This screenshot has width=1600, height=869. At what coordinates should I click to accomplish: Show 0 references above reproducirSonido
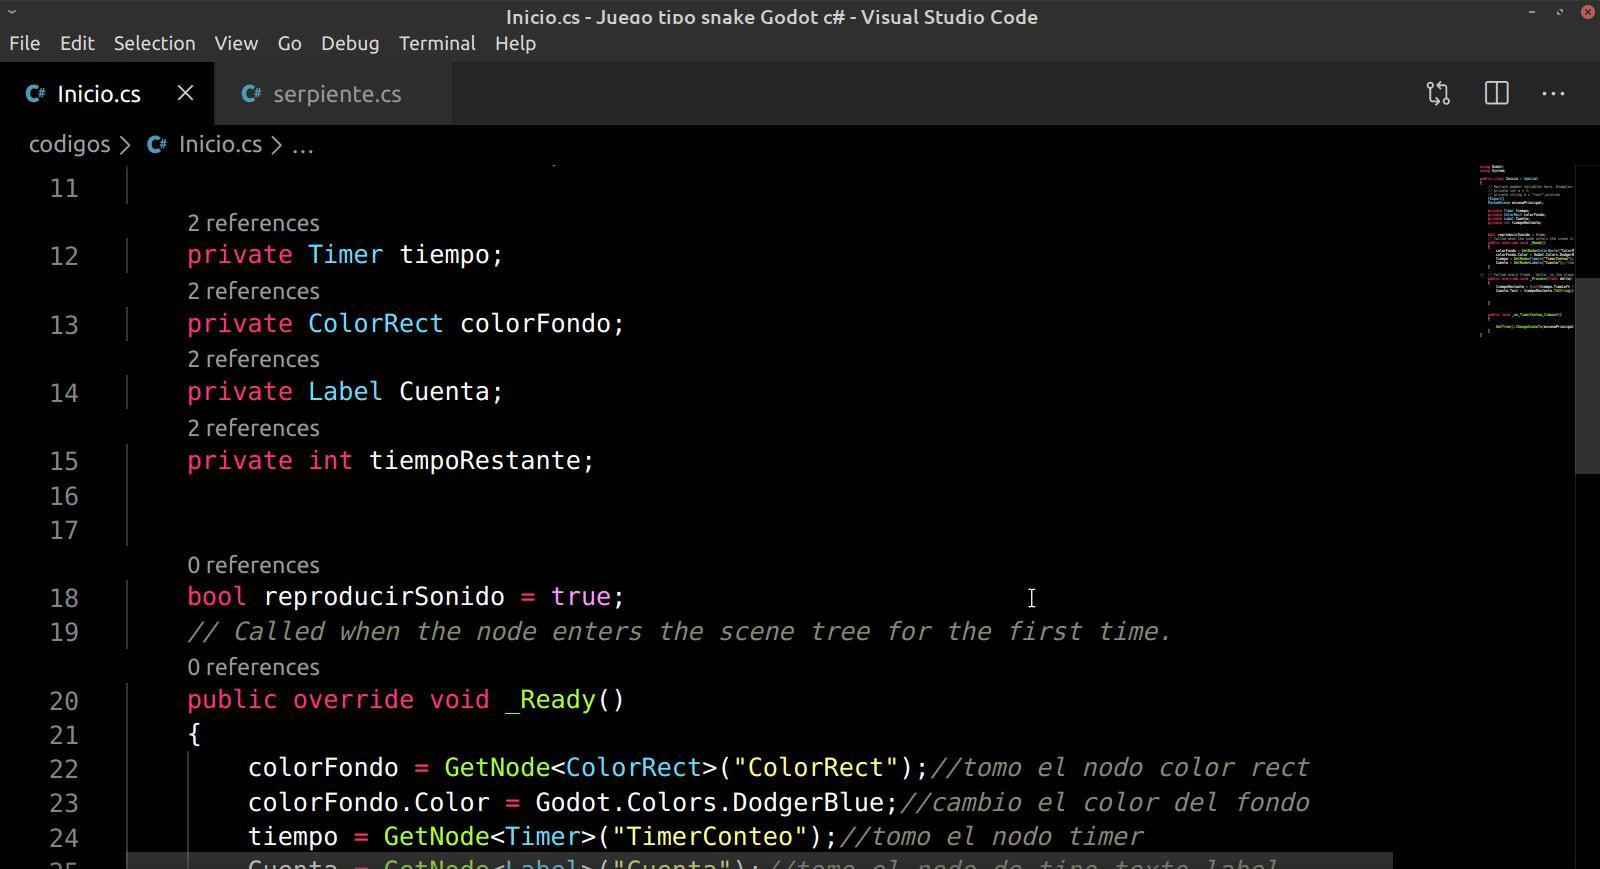pyautogui.click(x=253, y=565)
